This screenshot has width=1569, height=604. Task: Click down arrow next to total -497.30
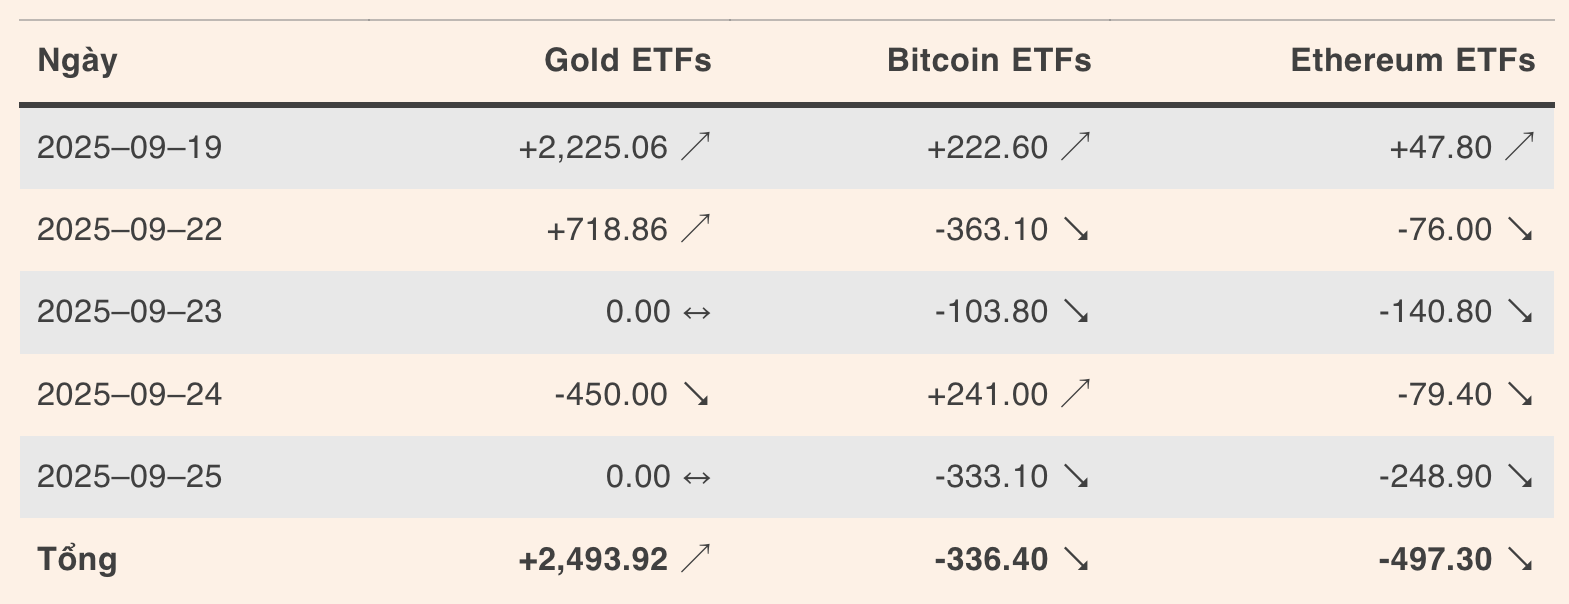[1520, 559]
